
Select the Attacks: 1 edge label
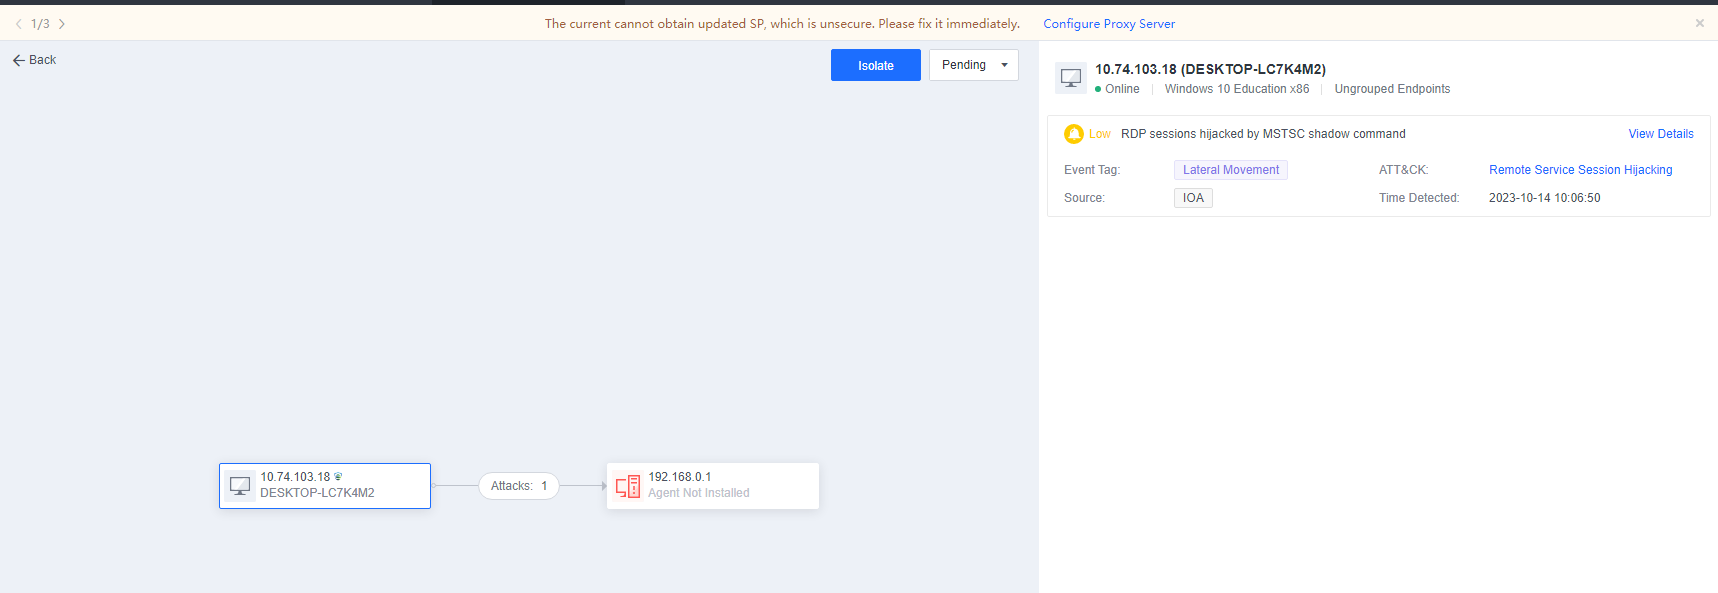click(518, 486)
